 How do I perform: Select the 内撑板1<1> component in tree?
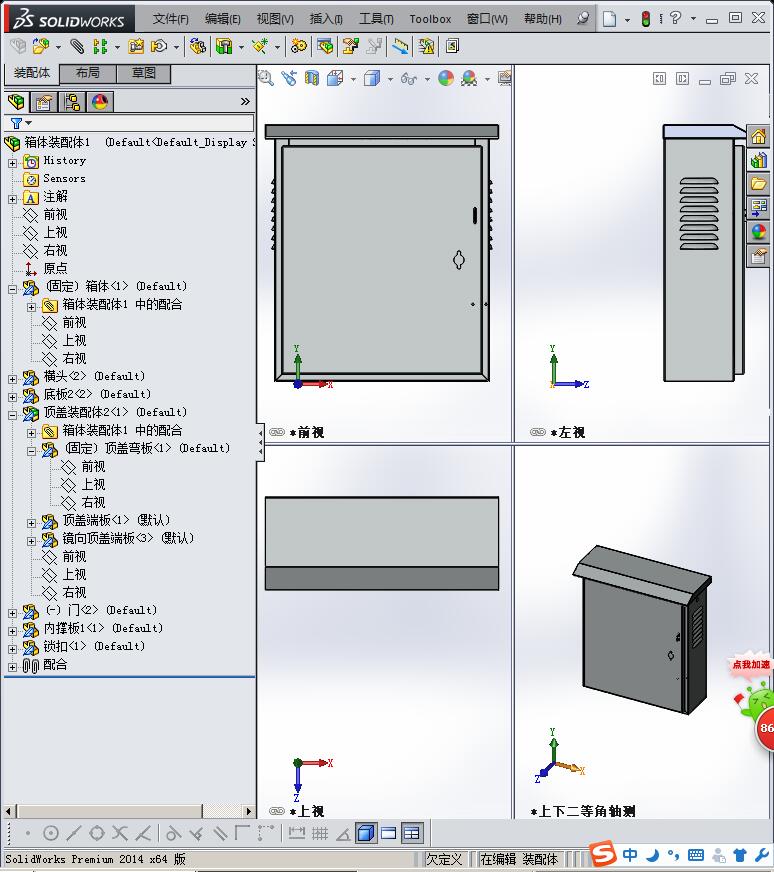pos(103,628)
